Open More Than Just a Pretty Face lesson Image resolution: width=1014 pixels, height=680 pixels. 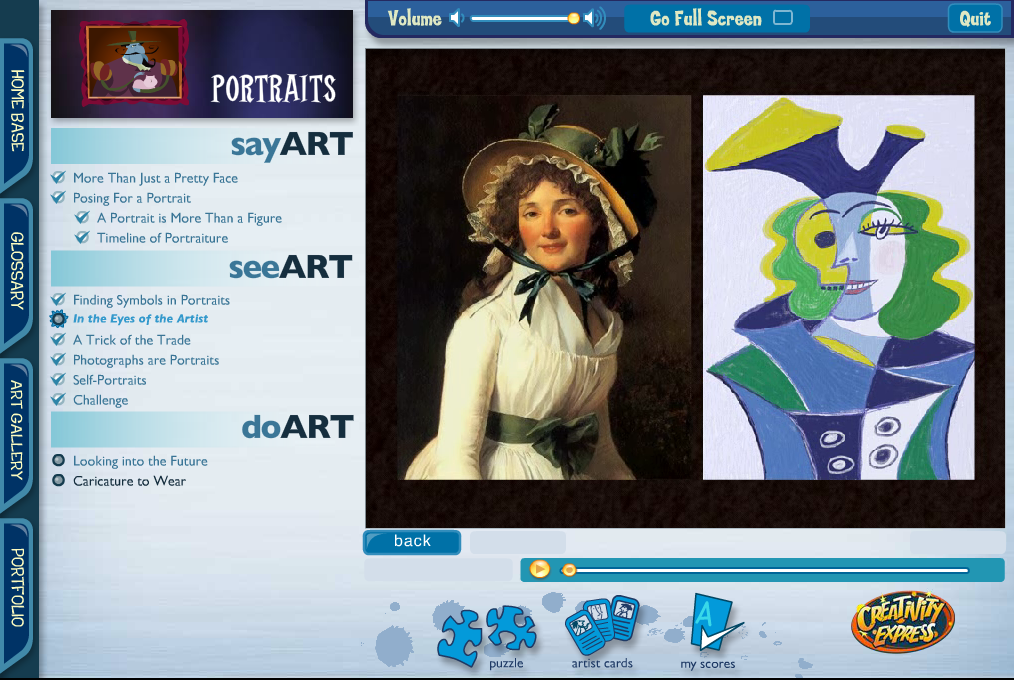pos(155,178)
